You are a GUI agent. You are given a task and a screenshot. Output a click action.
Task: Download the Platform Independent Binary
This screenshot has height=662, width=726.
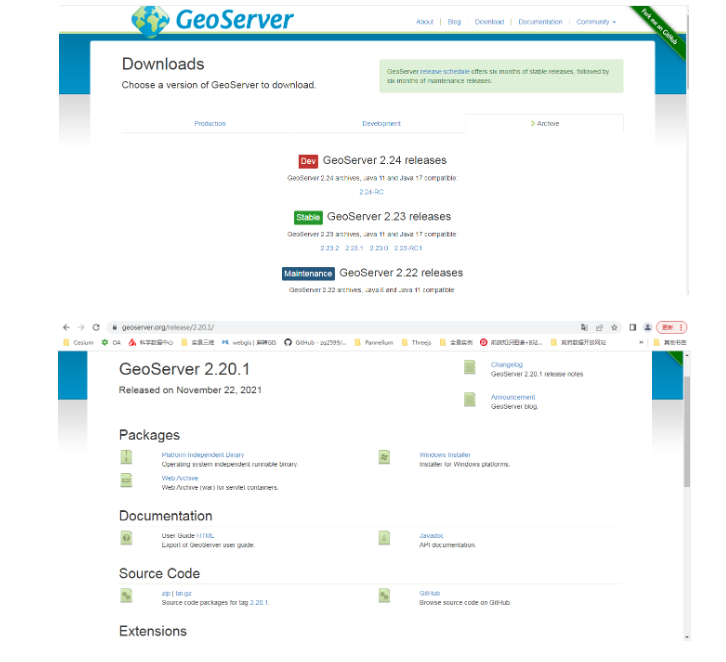click(x=203, y=455)
